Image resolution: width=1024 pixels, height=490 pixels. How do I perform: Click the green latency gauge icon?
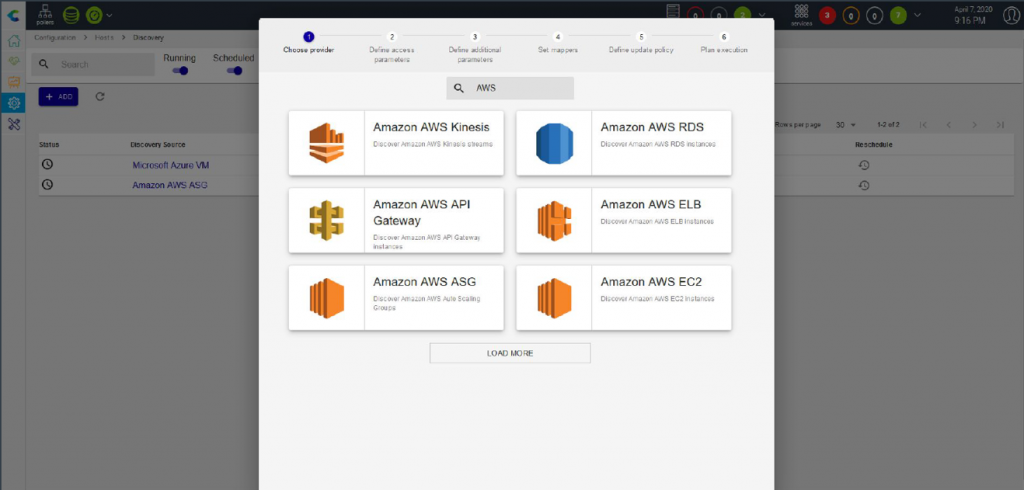[x=93, y=14]
